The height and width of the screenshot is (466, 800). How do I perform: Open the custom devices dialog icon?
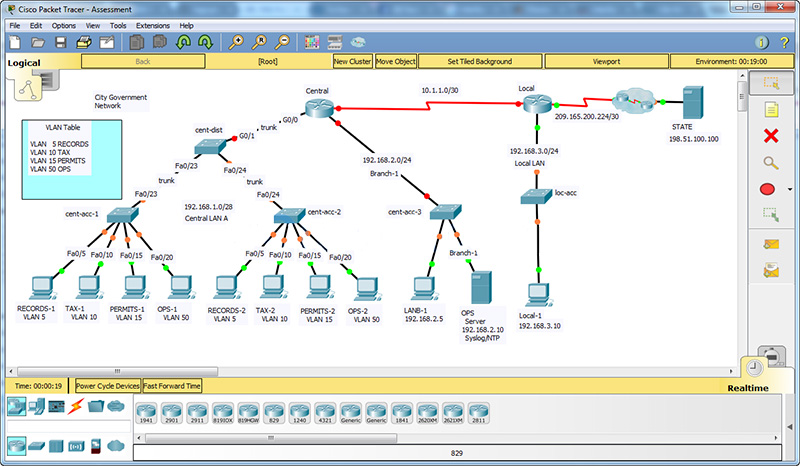click(335, 42)
